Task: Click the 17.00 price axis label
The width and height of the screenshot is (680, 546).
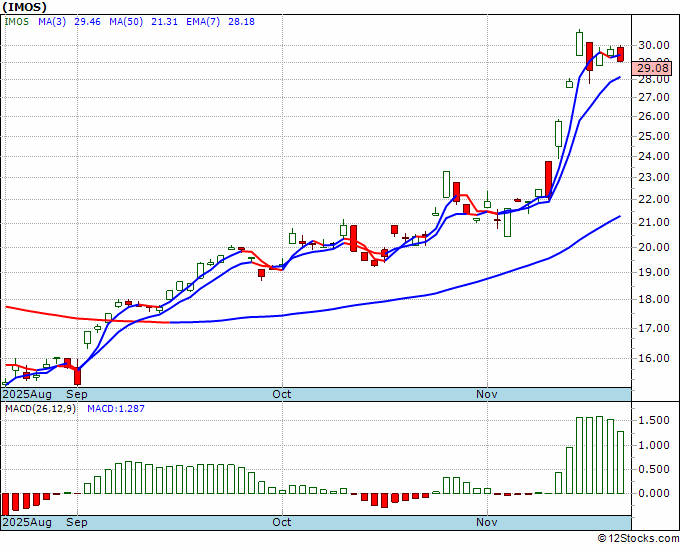Action: [653, 328]
